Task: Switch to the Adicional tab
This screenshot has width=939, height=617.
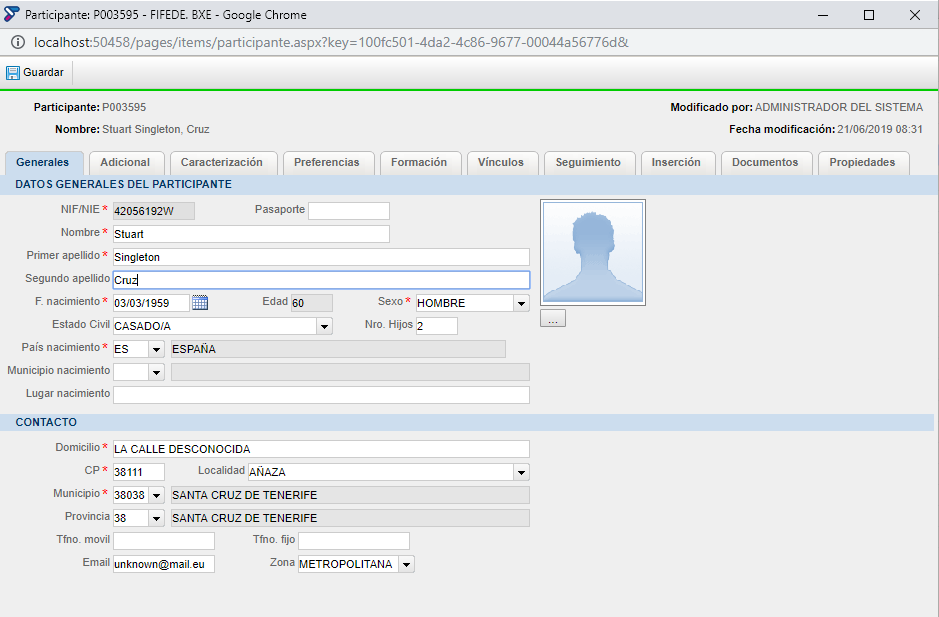Action: 125,162
